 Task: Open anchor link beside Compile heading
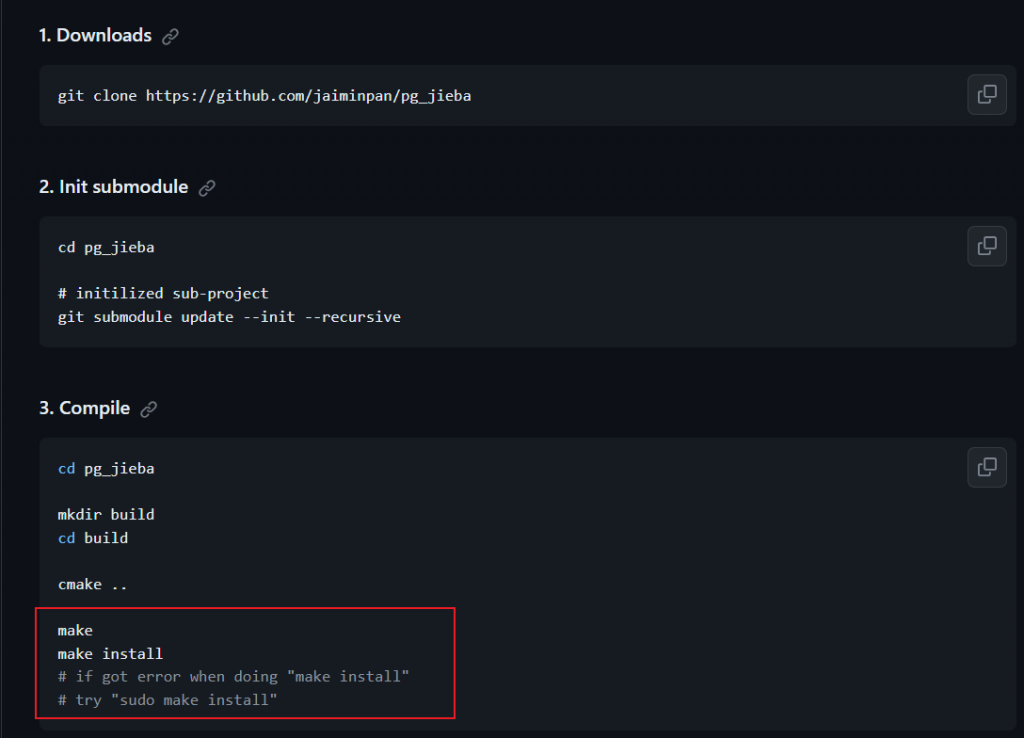click(x=149, y=409)
